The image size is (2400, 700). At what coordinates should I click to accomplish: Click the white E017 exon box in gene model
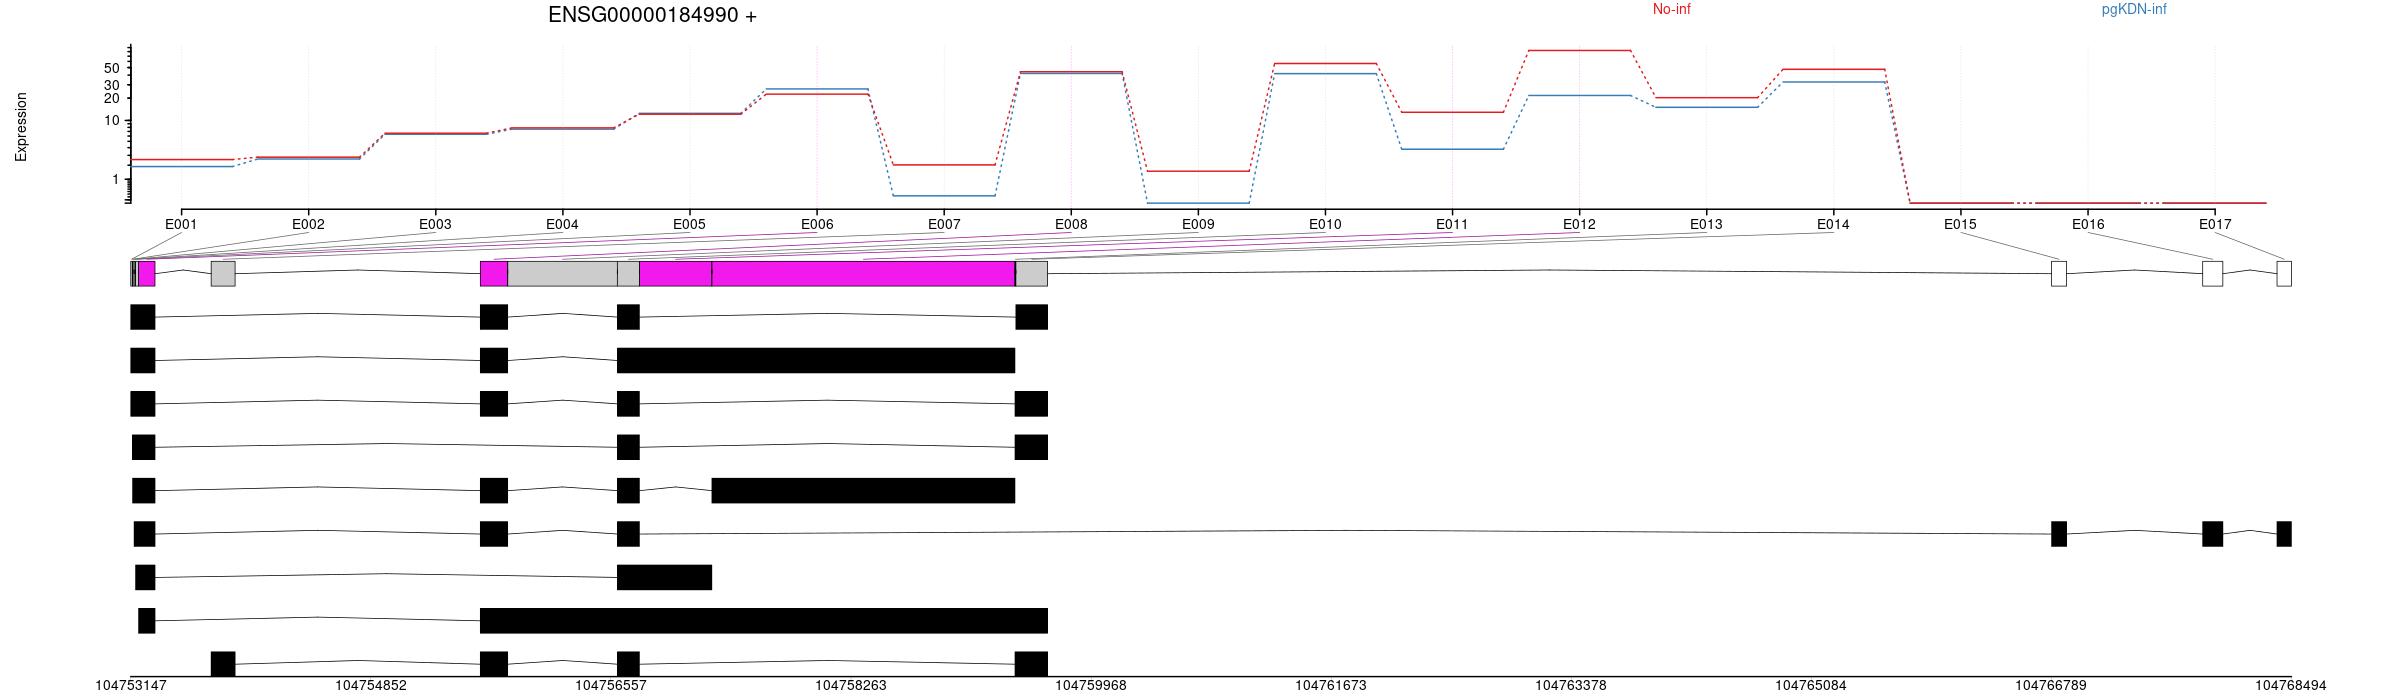2284,274
